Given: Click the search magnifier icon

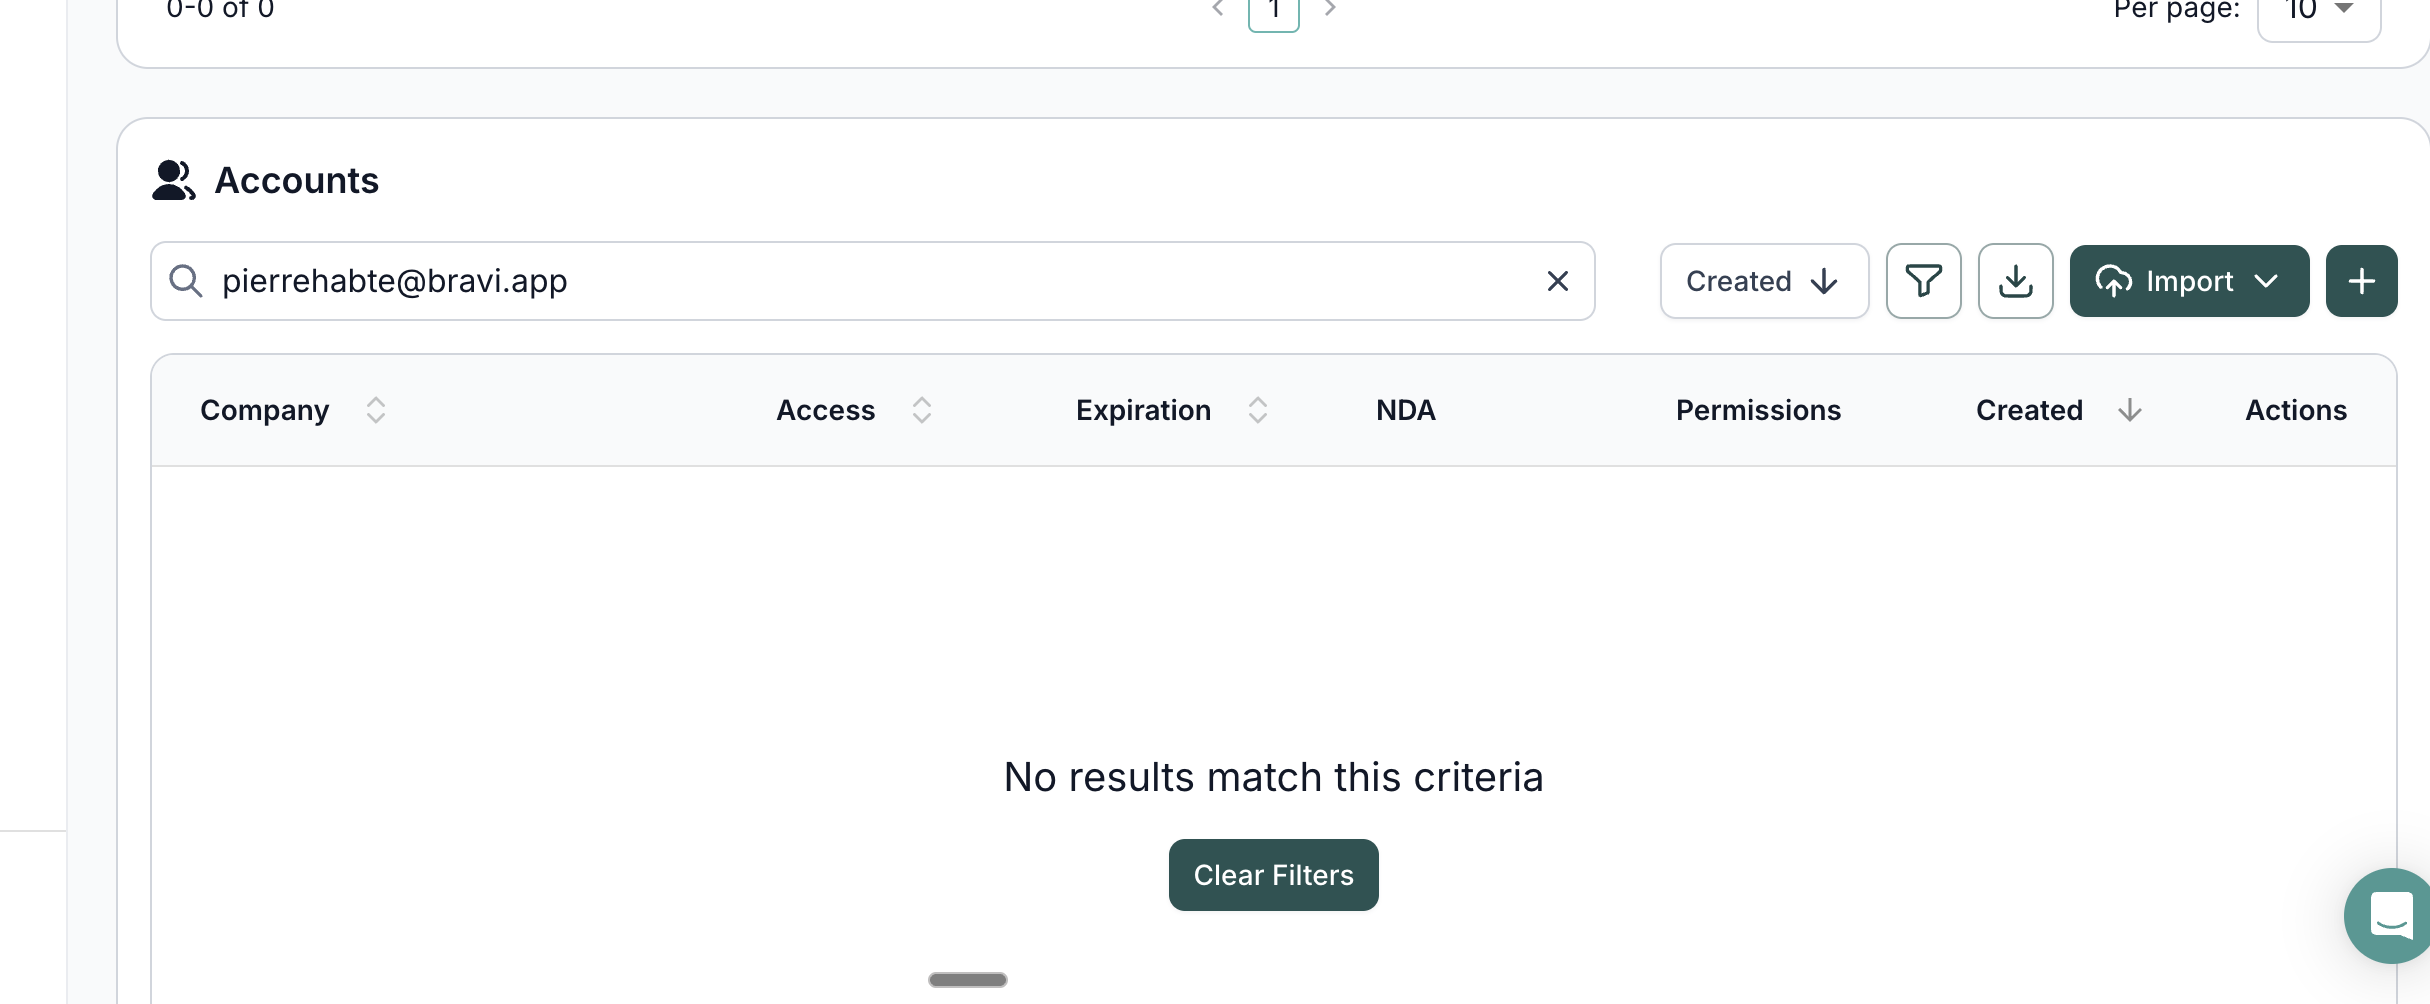Looking at the screenshot, I should 186,281.
